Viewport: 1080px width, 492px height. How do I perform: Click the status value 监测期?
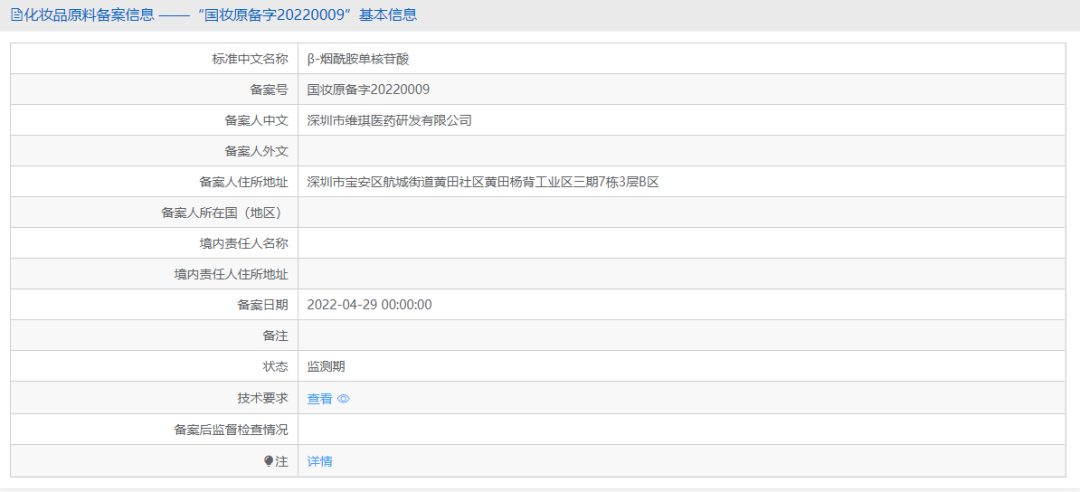[326, 367]
